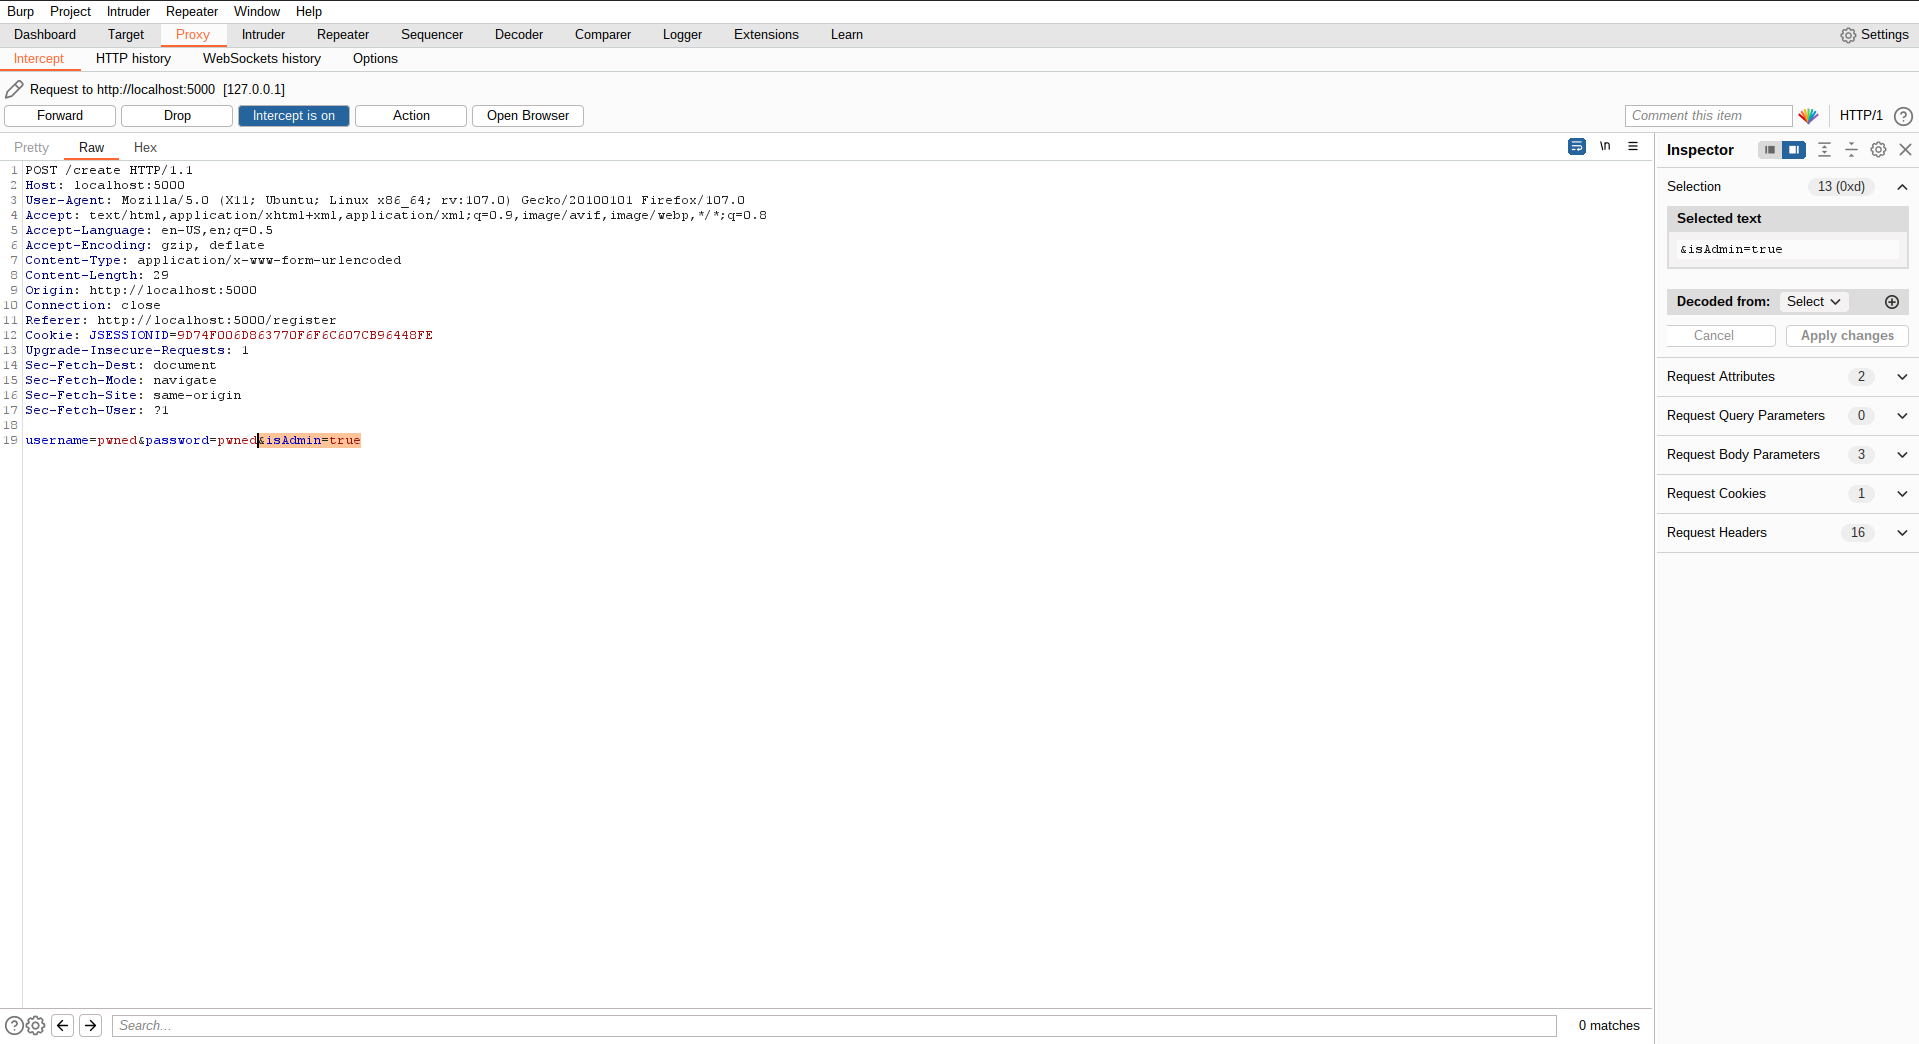Viewport: 1919px width, 1044px height.
Task: Switch to the Target tab
Action: click(x=126, y=35)
